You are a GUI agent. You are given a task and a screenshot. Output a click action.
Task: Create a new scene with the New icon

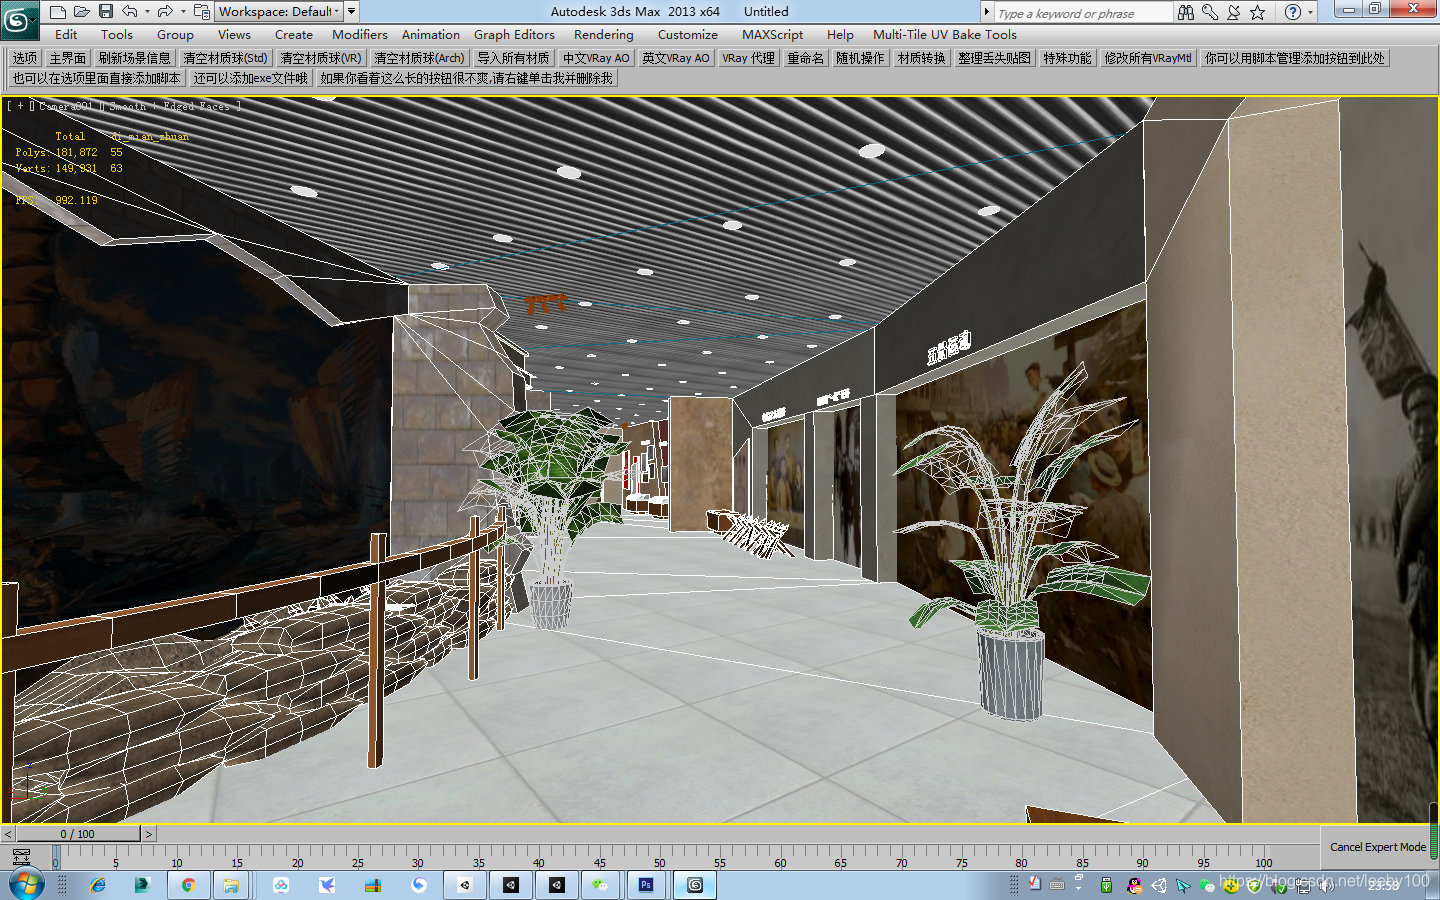pyautogui.click(x=57, y=11)
